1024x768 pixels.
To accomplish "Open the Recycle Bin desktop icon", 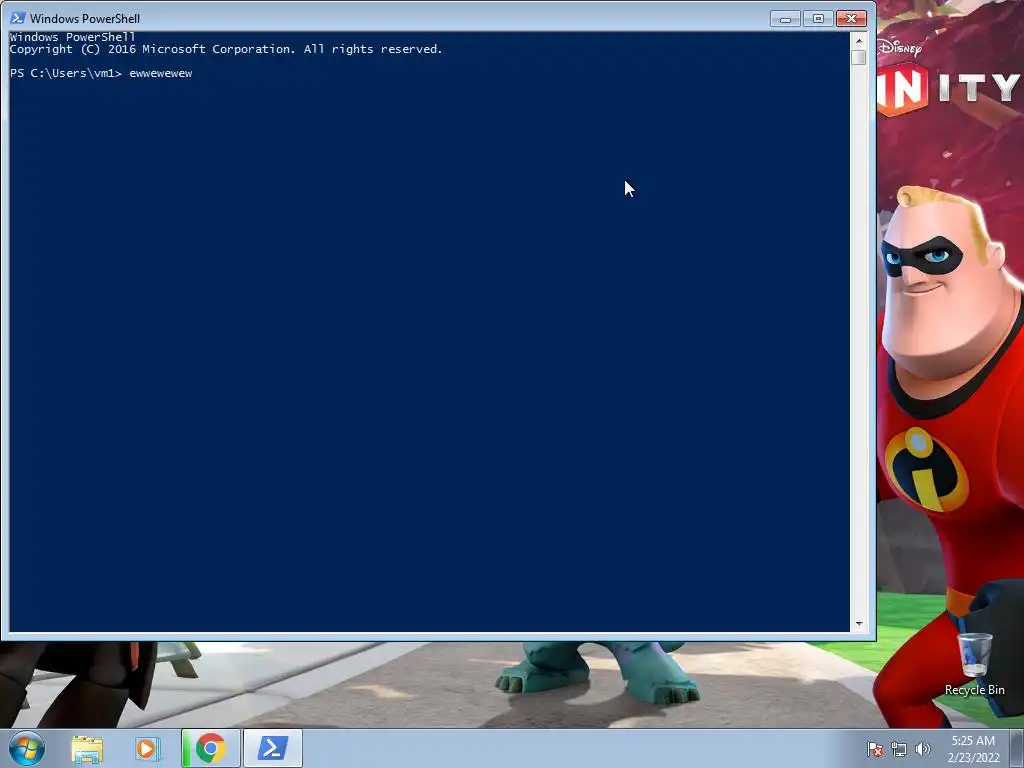I will click(x=974, y=664).
